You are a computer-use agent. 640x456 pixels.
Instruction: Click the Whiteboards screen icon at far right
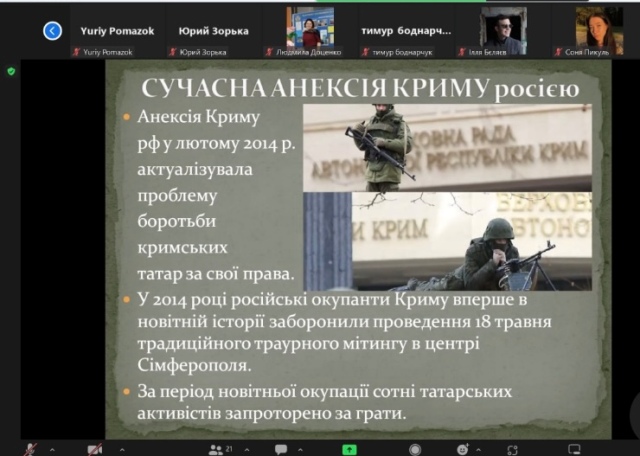point(574,449)
